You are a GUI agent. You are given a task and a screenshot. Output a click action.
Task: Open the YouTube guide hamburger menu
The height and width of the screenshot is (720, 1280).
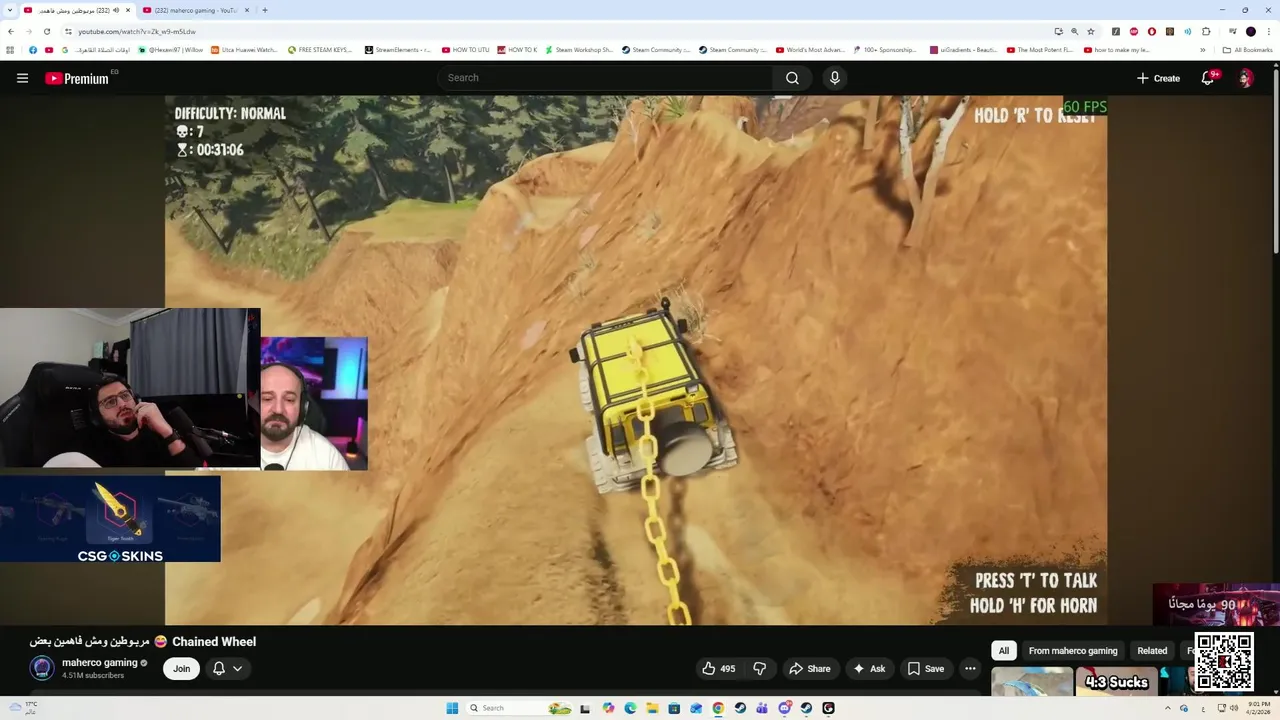point(22,78)
